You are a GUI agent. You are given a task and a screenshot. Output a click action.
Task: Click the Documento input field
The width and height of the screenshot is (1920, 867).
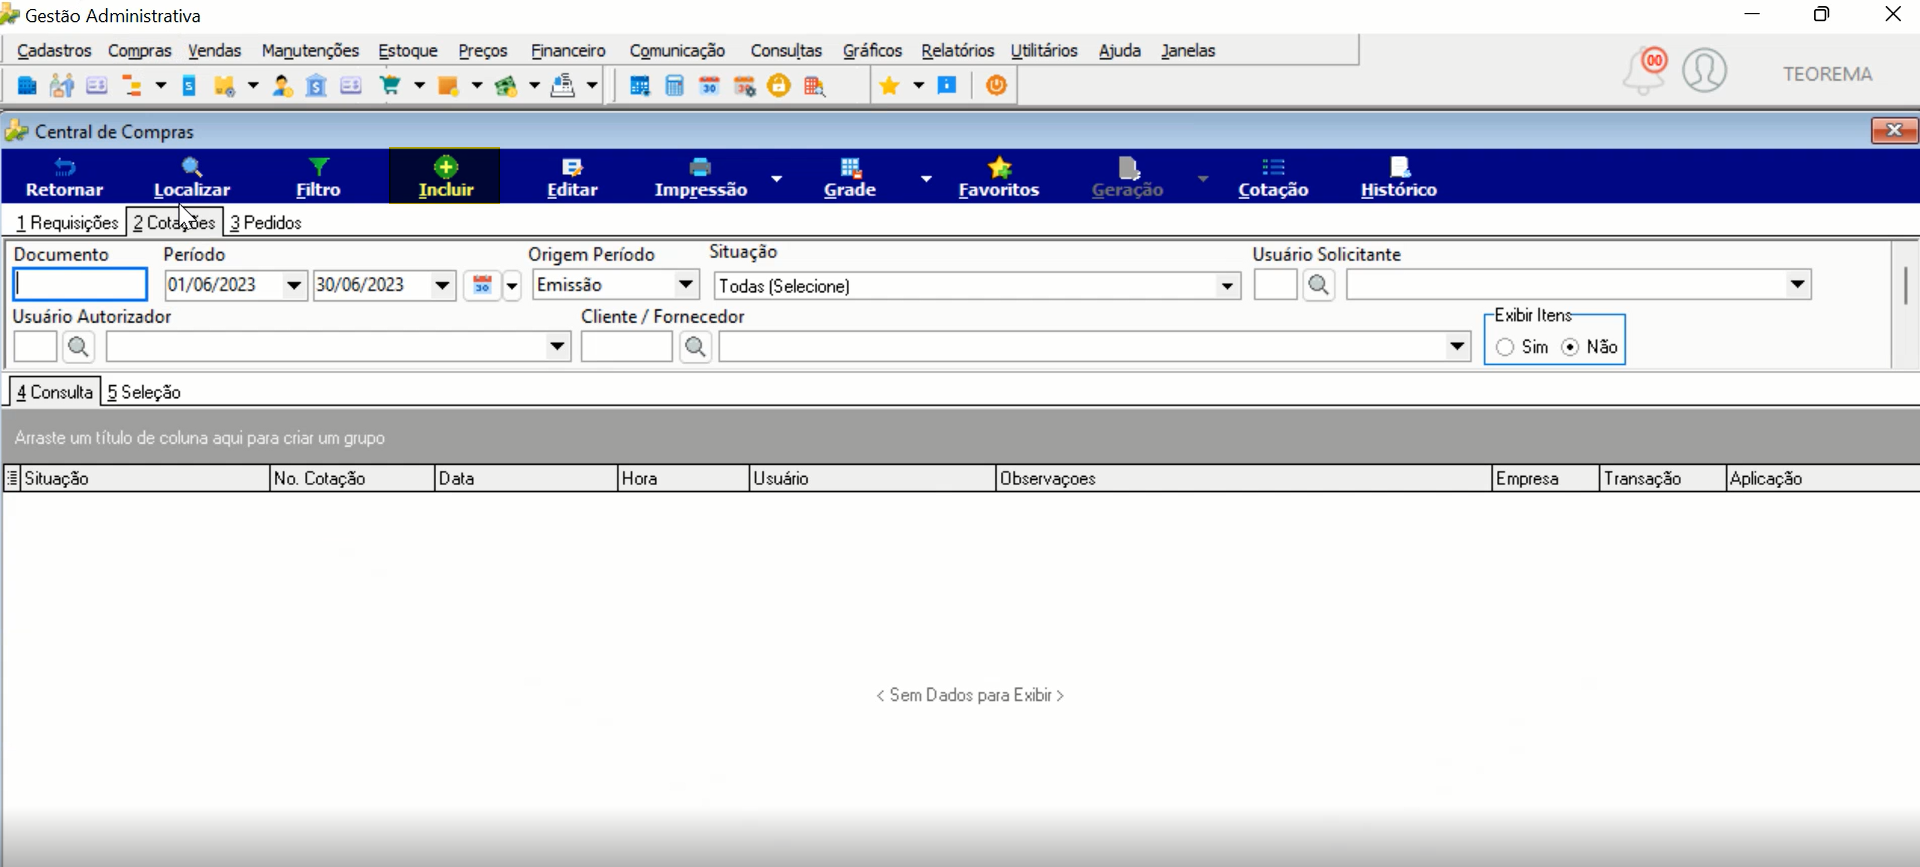[x=80, y=285]
